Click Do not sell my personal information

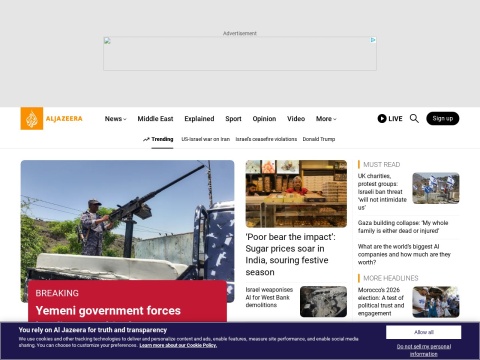(424, 350)
